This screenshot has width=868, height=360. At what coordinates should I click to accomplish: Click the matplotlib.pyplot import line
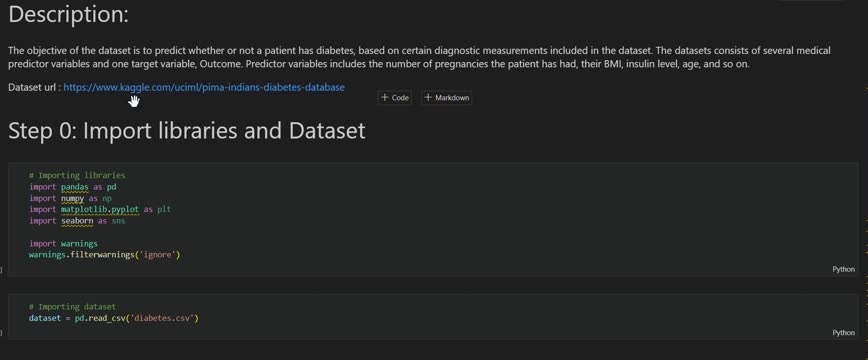[100, 209]
